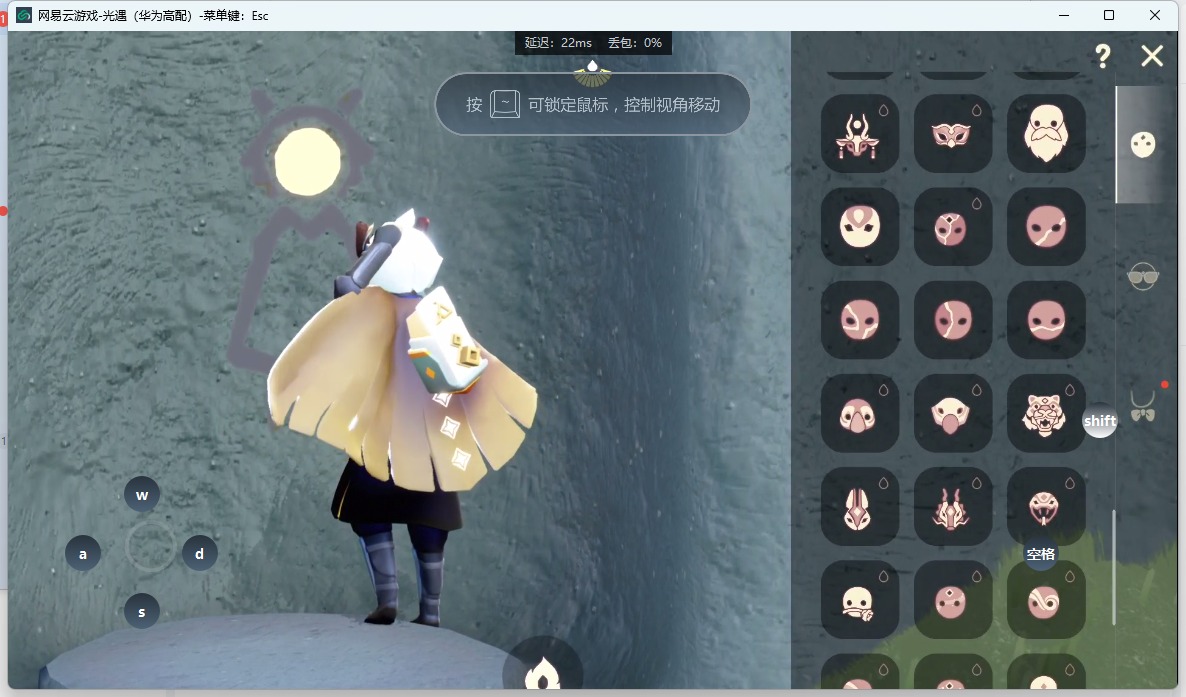Click the 空格 spacebar overlay button
The image size is (1186, 697).
click(x=1041, y=554)
